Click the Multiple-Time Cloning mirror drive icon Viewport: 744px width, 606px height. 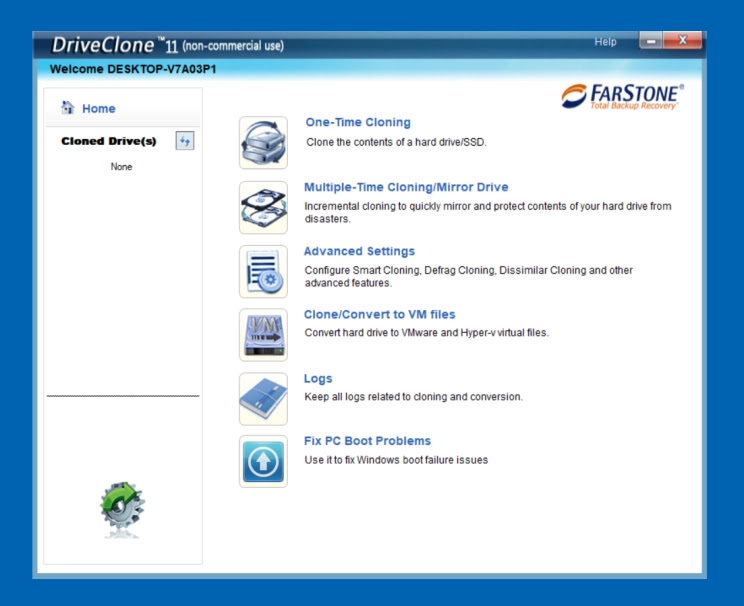pyautogui.click(x=263, y=207)
